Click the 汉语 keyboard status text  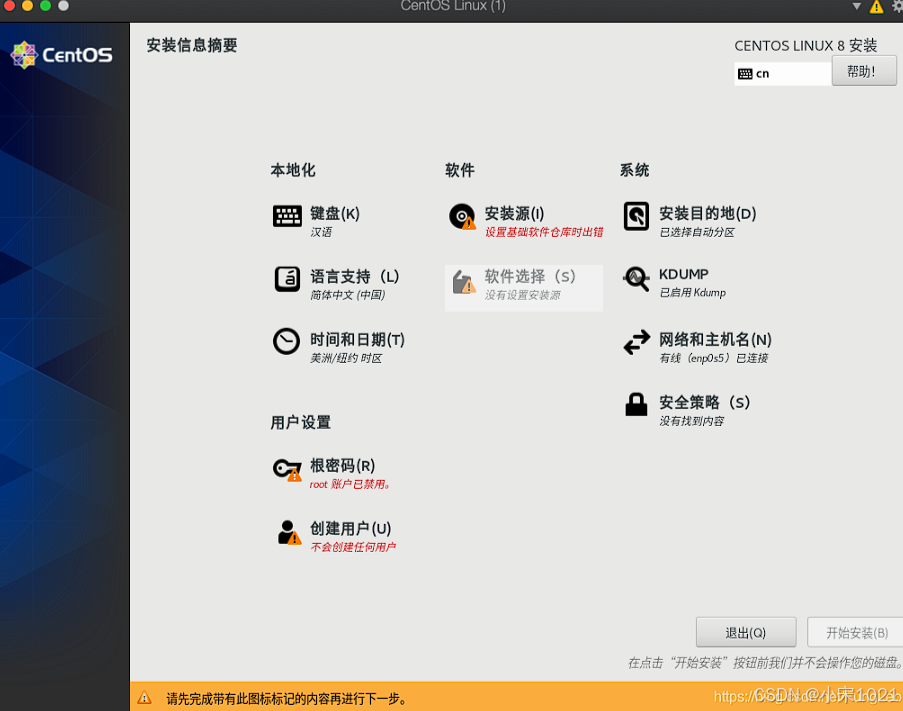(x=321, y=232)
